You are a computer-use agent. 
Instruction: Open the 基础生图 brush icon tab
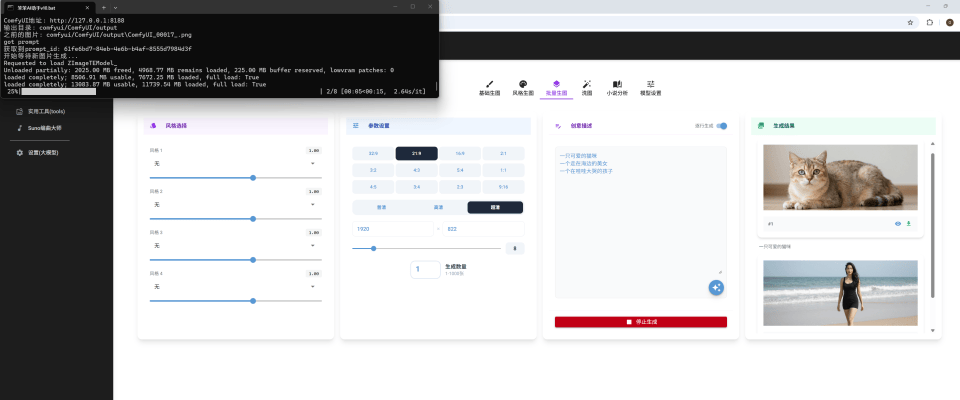[489, 87]
